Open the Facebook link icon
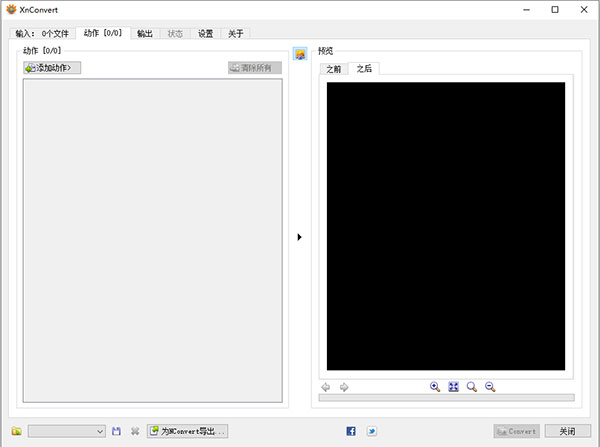600x447 pixels. (x=351, y=431)
